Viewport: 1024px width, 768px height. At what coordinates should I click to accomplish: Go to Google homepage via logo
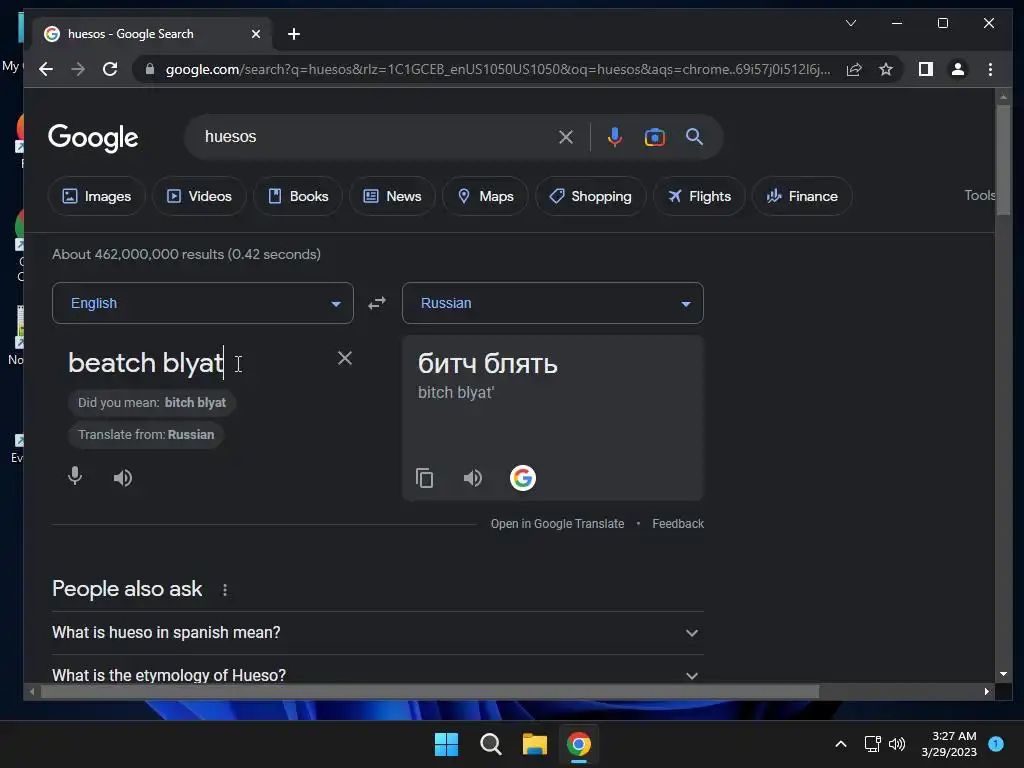point(93,137)
